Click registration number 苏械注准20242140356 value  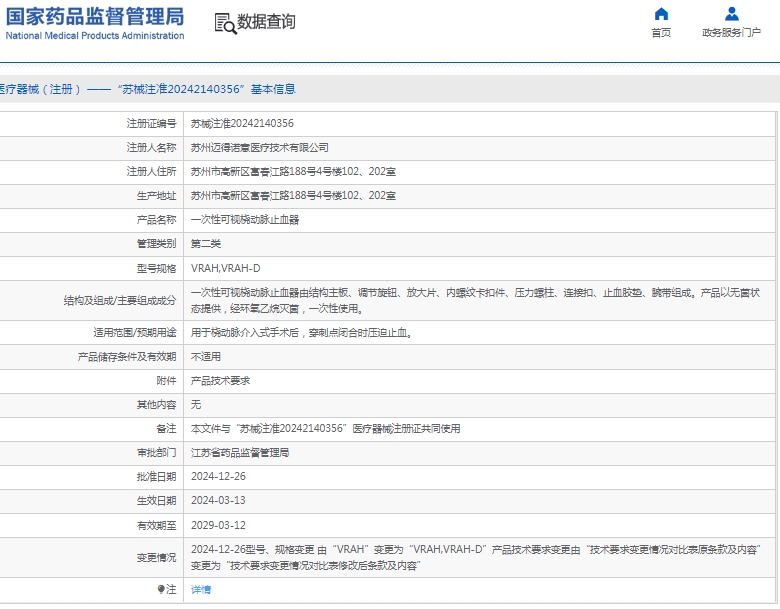[x=242, y=123]
